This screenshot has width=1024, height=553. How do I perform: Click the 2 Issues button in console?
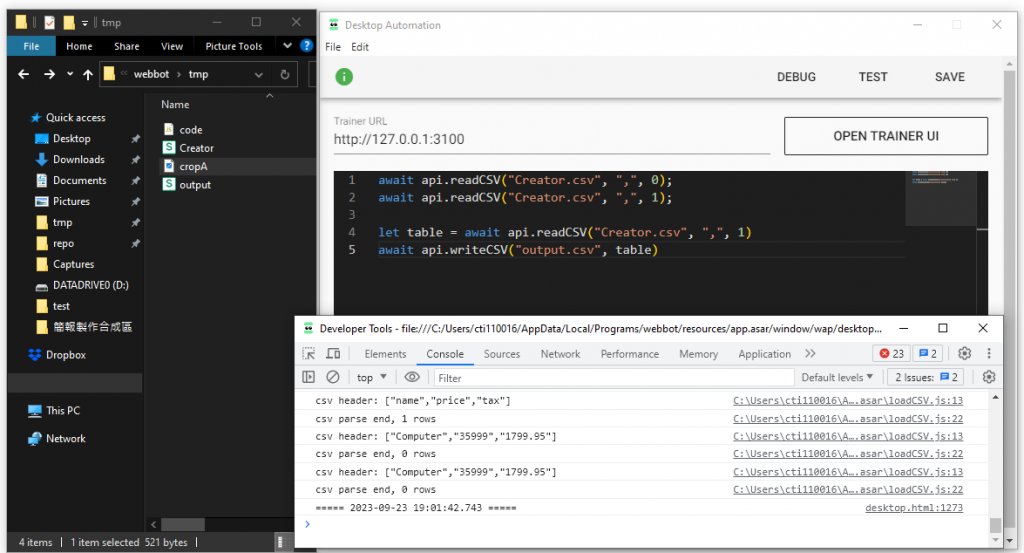(x=926, y=377)
